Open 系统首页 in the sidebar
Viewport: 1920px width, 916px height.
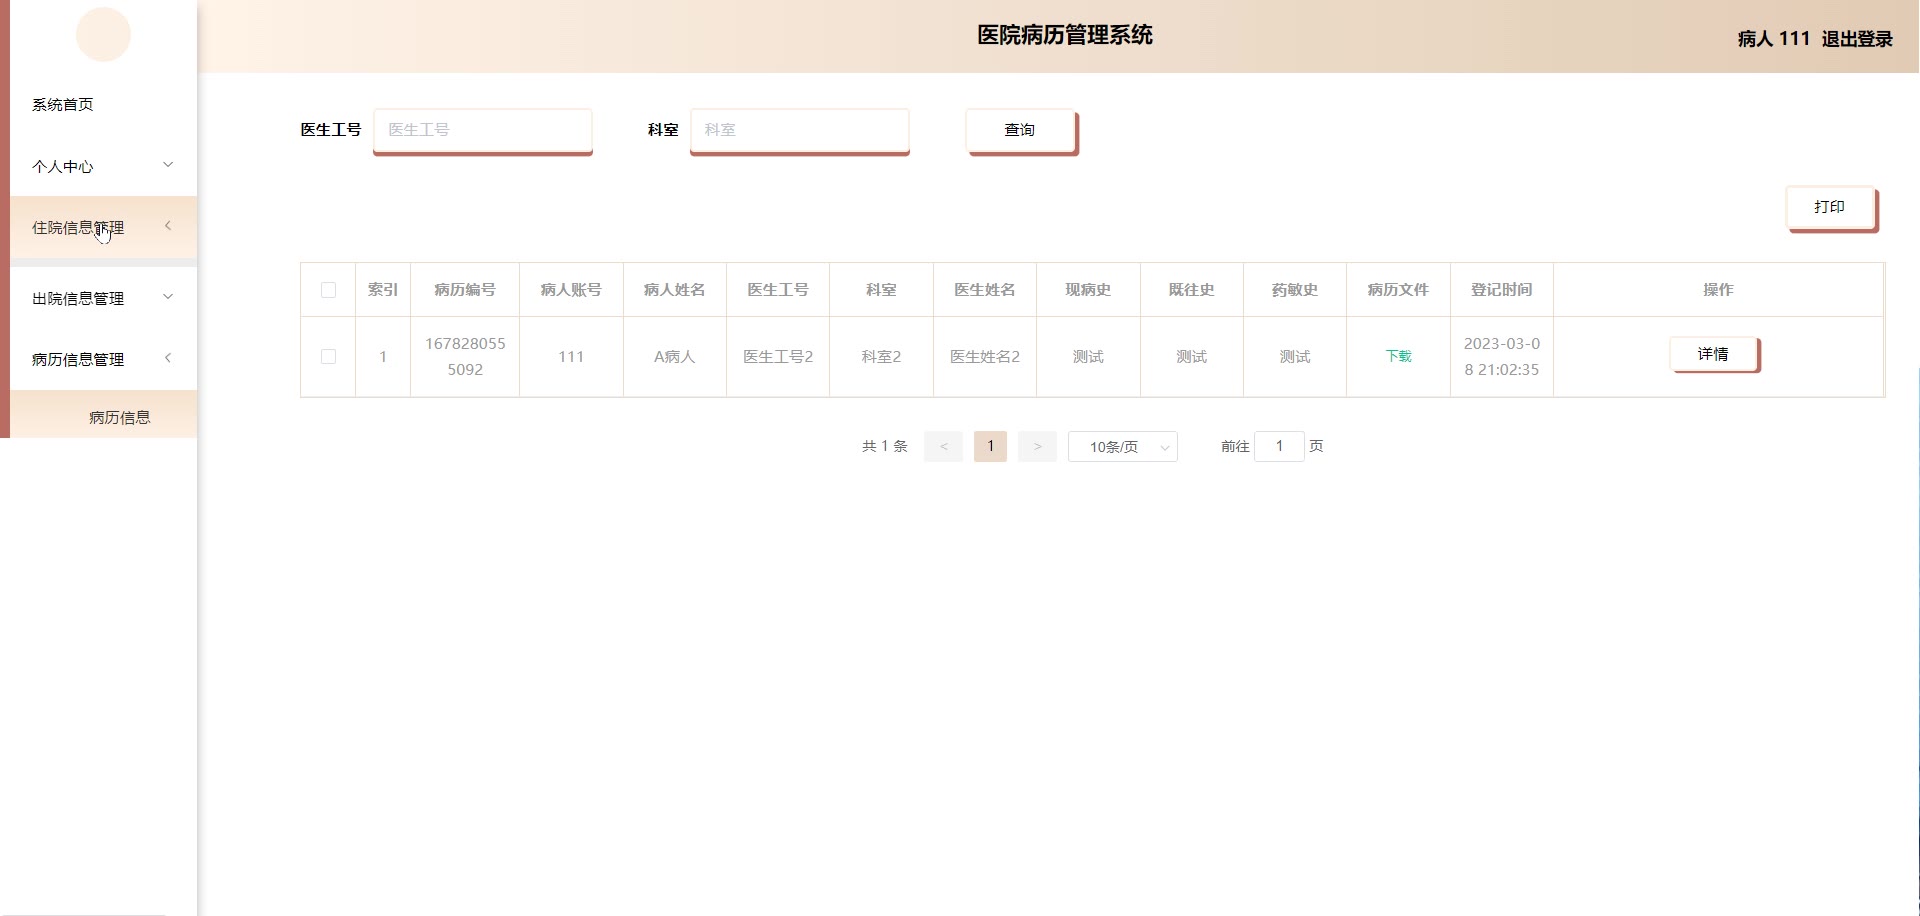tap(63, 104)
